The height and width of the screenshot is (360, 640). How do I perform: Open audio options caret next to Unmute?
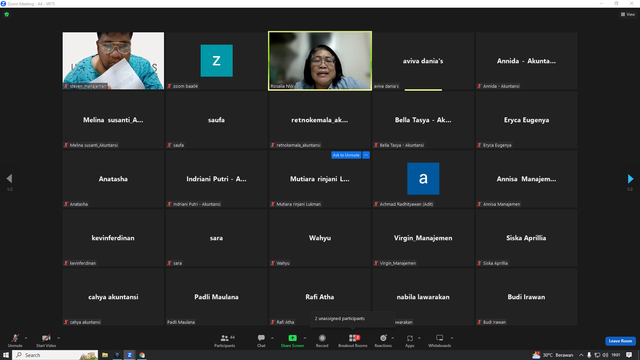pos(26,338)
